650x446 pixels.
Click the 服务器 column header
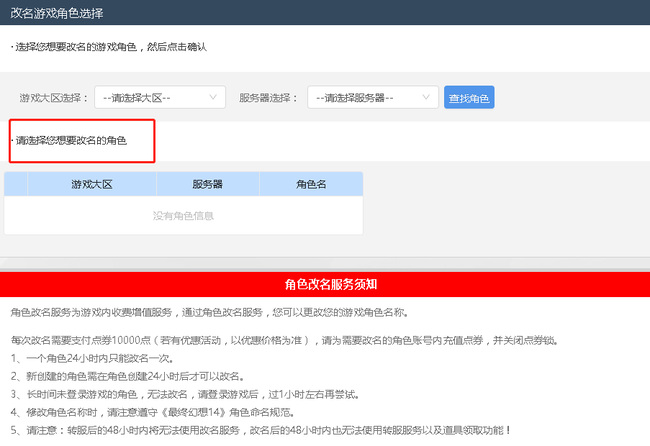[x=207, y=185]
